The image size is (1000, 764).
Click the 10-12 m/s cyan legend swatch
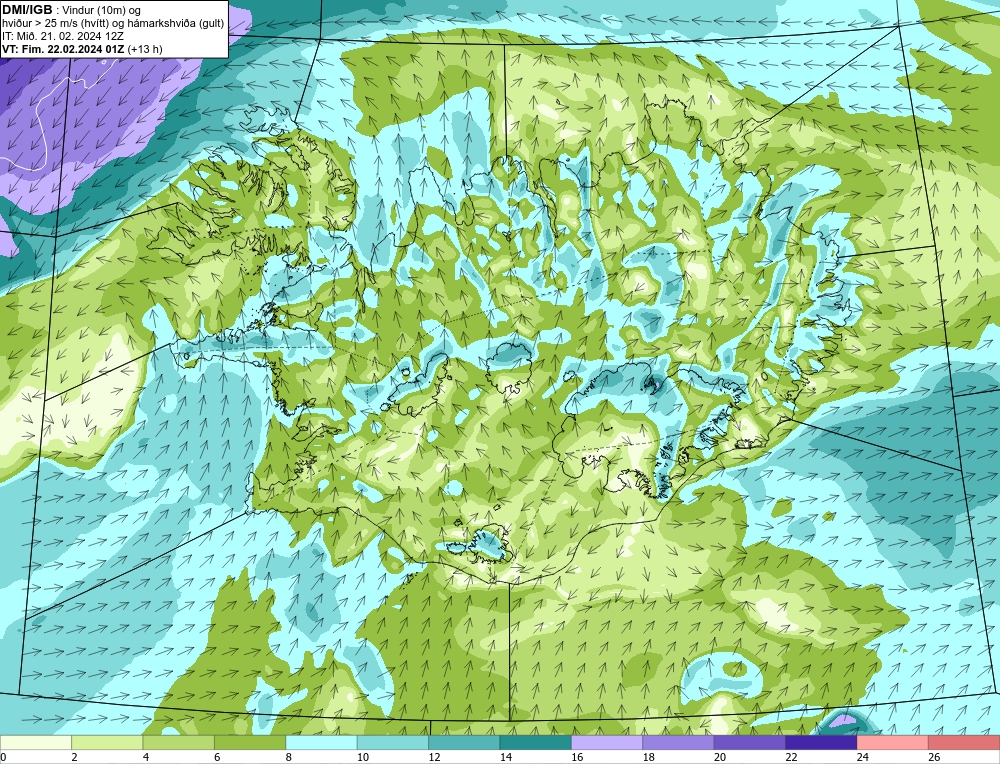point(393,743)
